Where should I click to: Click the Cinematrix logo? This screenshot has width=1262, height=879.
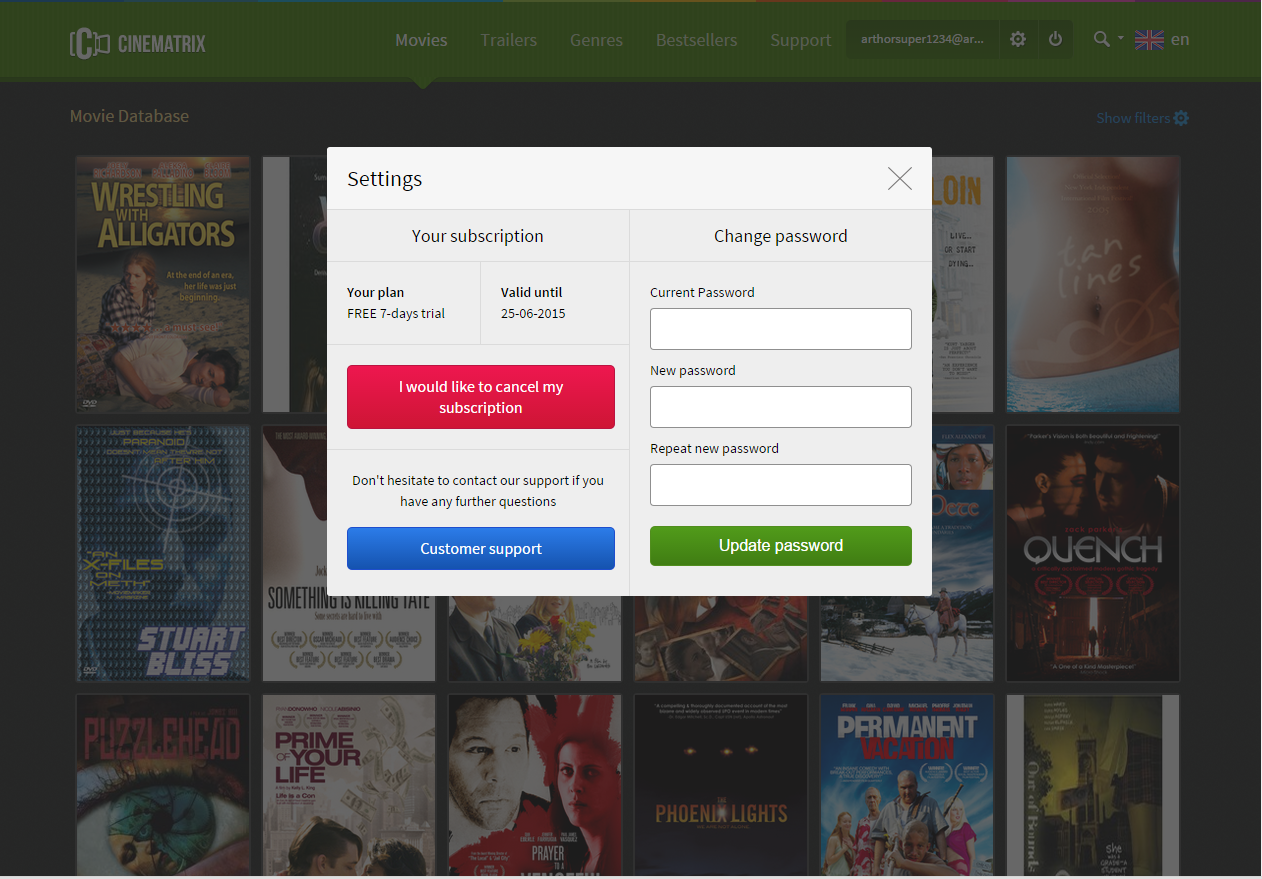tap(138, 43)
